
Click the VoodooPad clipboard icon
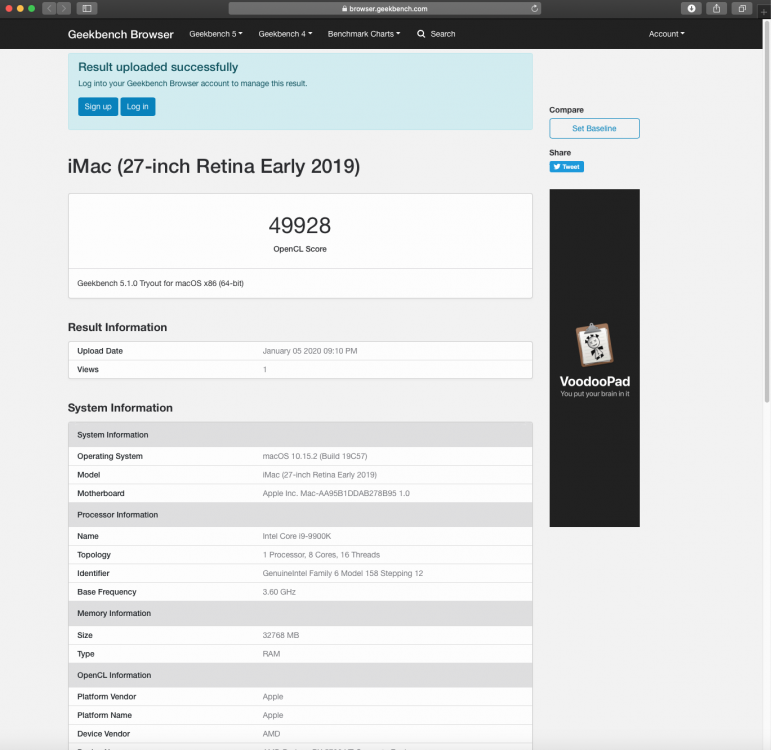pyautogui.click(x=594, y=345)
